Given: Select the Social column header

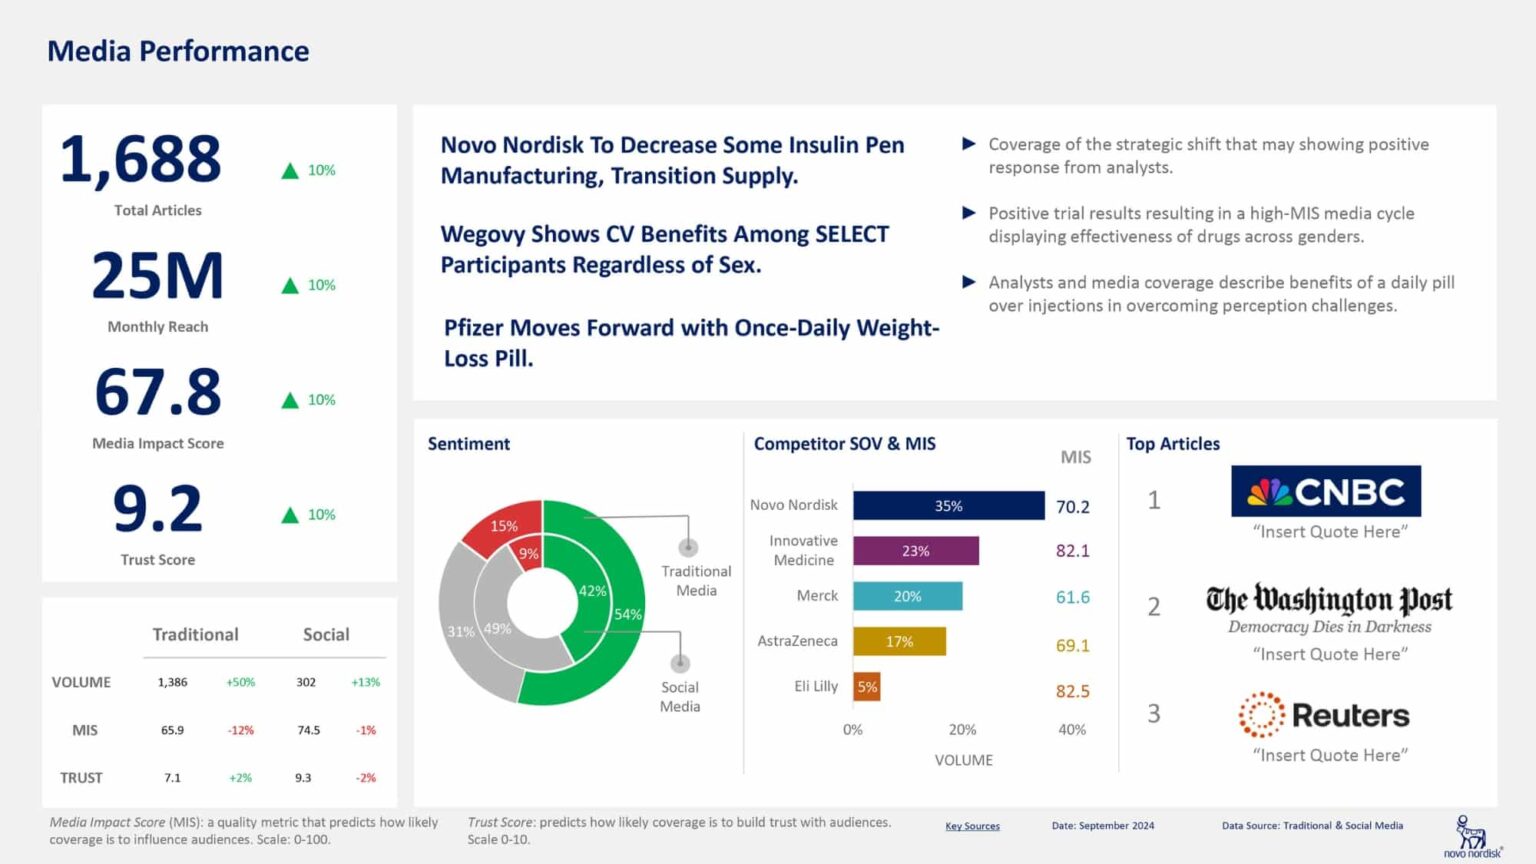Looking at the screenshot, I should coord(326,634).
